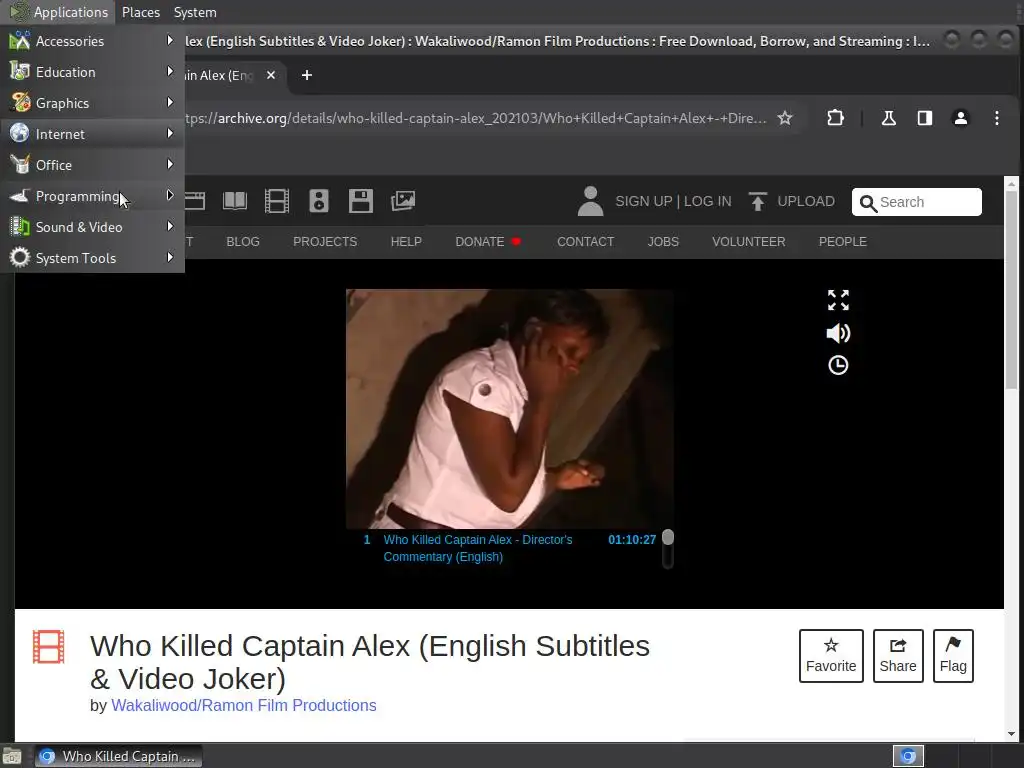
Task: Open the JOBS nav link
Action: click(x=663, y=242)
